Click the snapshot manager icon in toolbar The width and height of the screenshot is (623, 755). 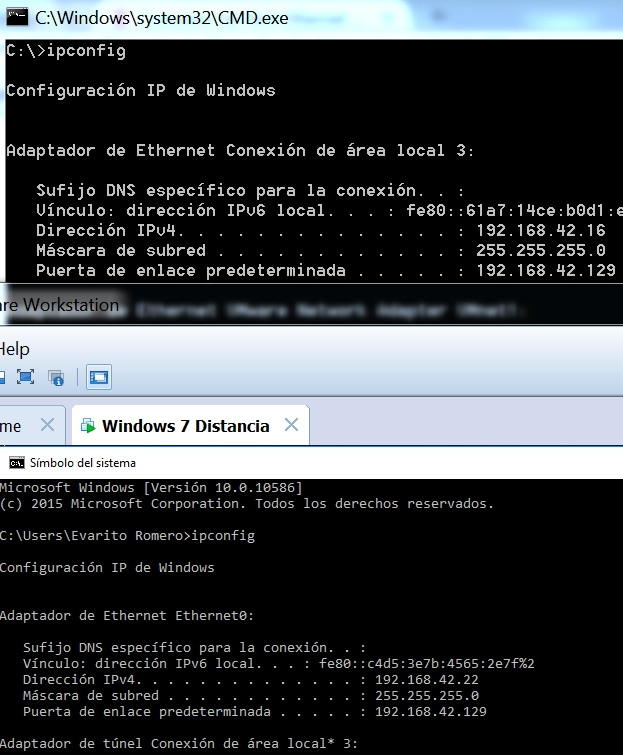pos(57,377)
